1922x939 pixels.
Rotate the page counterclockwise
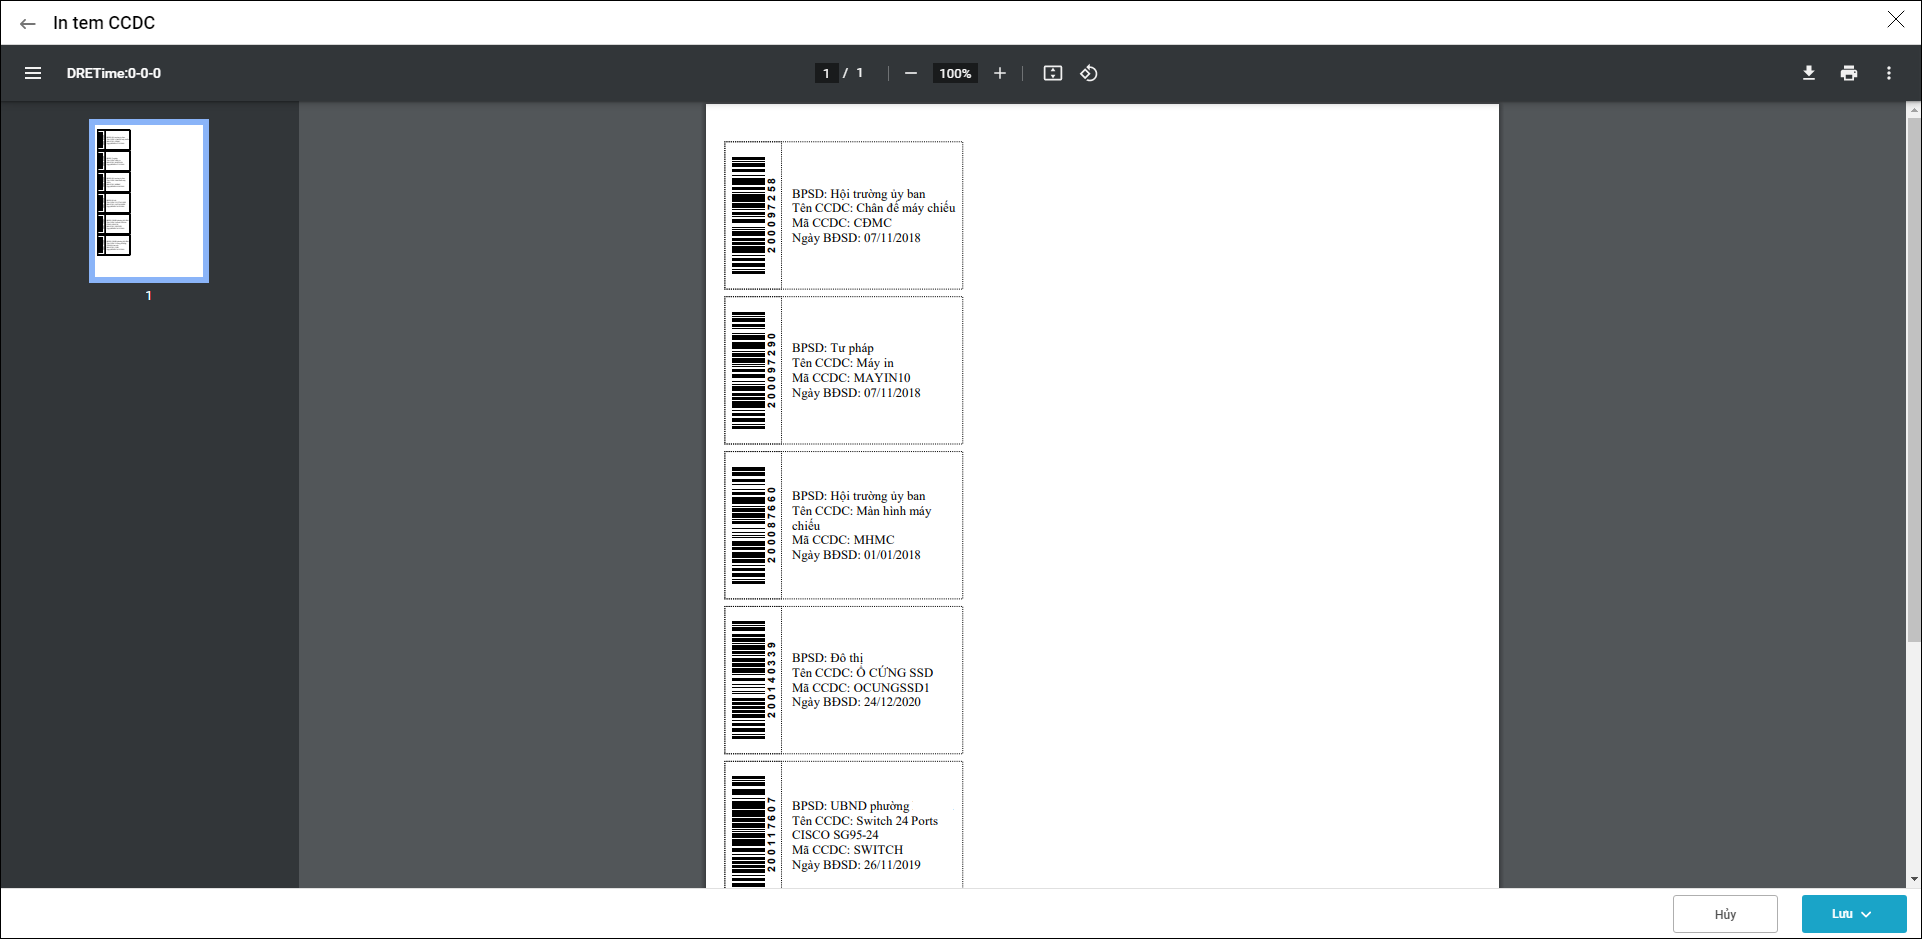[x=1089, y=73]
